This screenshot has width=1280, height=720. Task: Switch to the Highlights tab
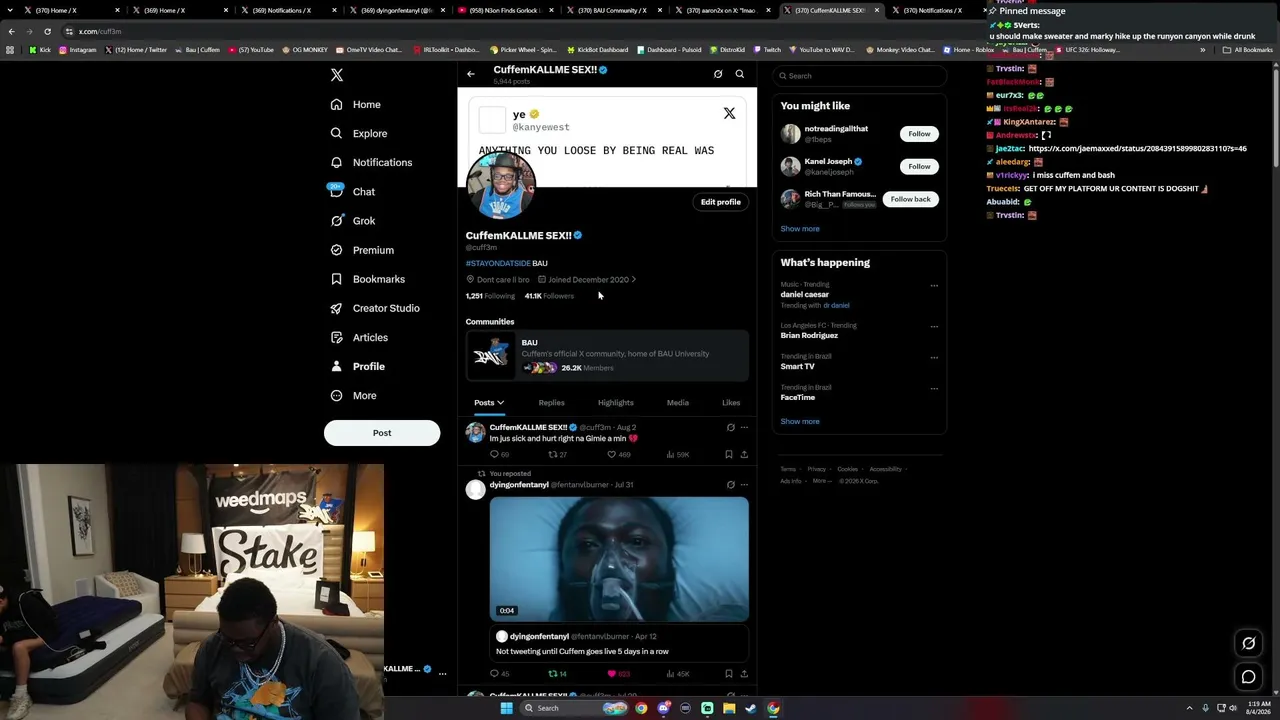coord(616,403)
